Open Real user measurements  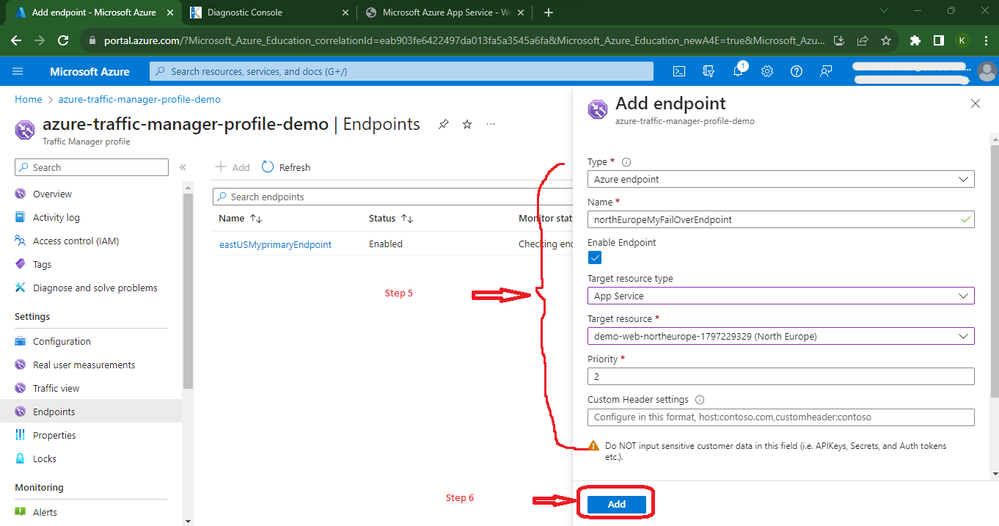click(83, 365)
